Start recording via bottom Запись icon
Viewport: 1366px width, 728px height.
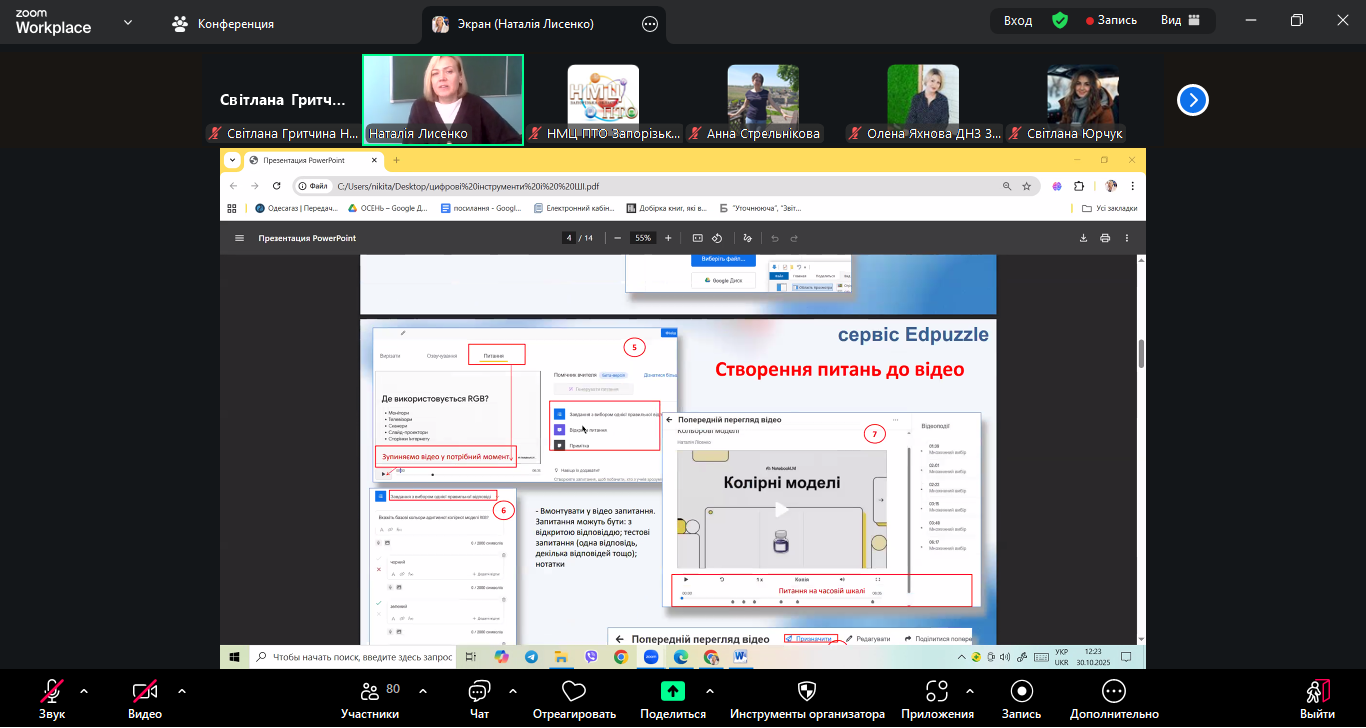point(1021,692)
